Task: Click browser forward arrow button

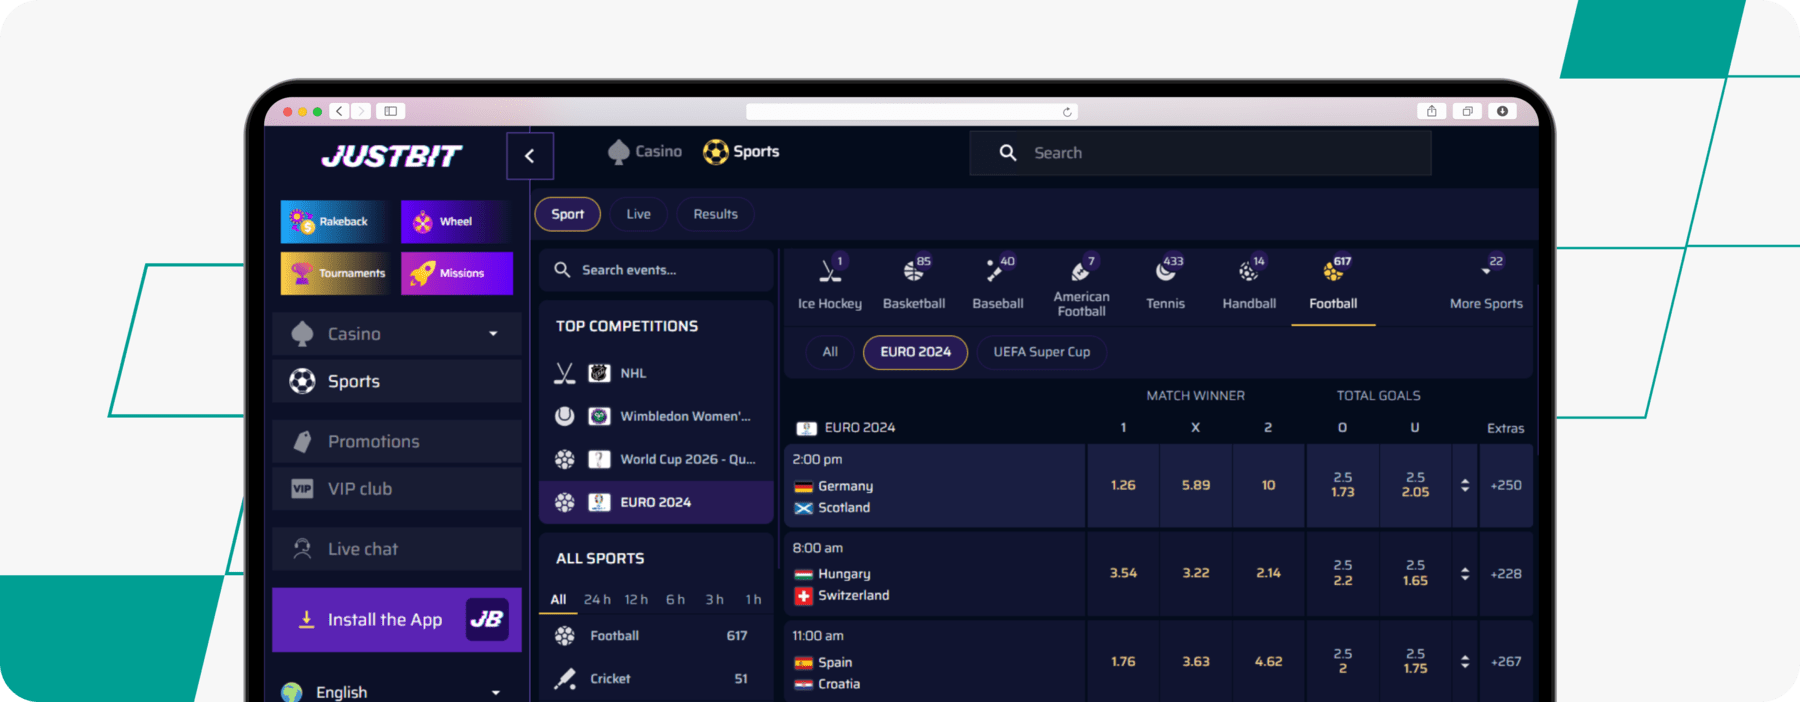Action: click(x=361, y=111)
